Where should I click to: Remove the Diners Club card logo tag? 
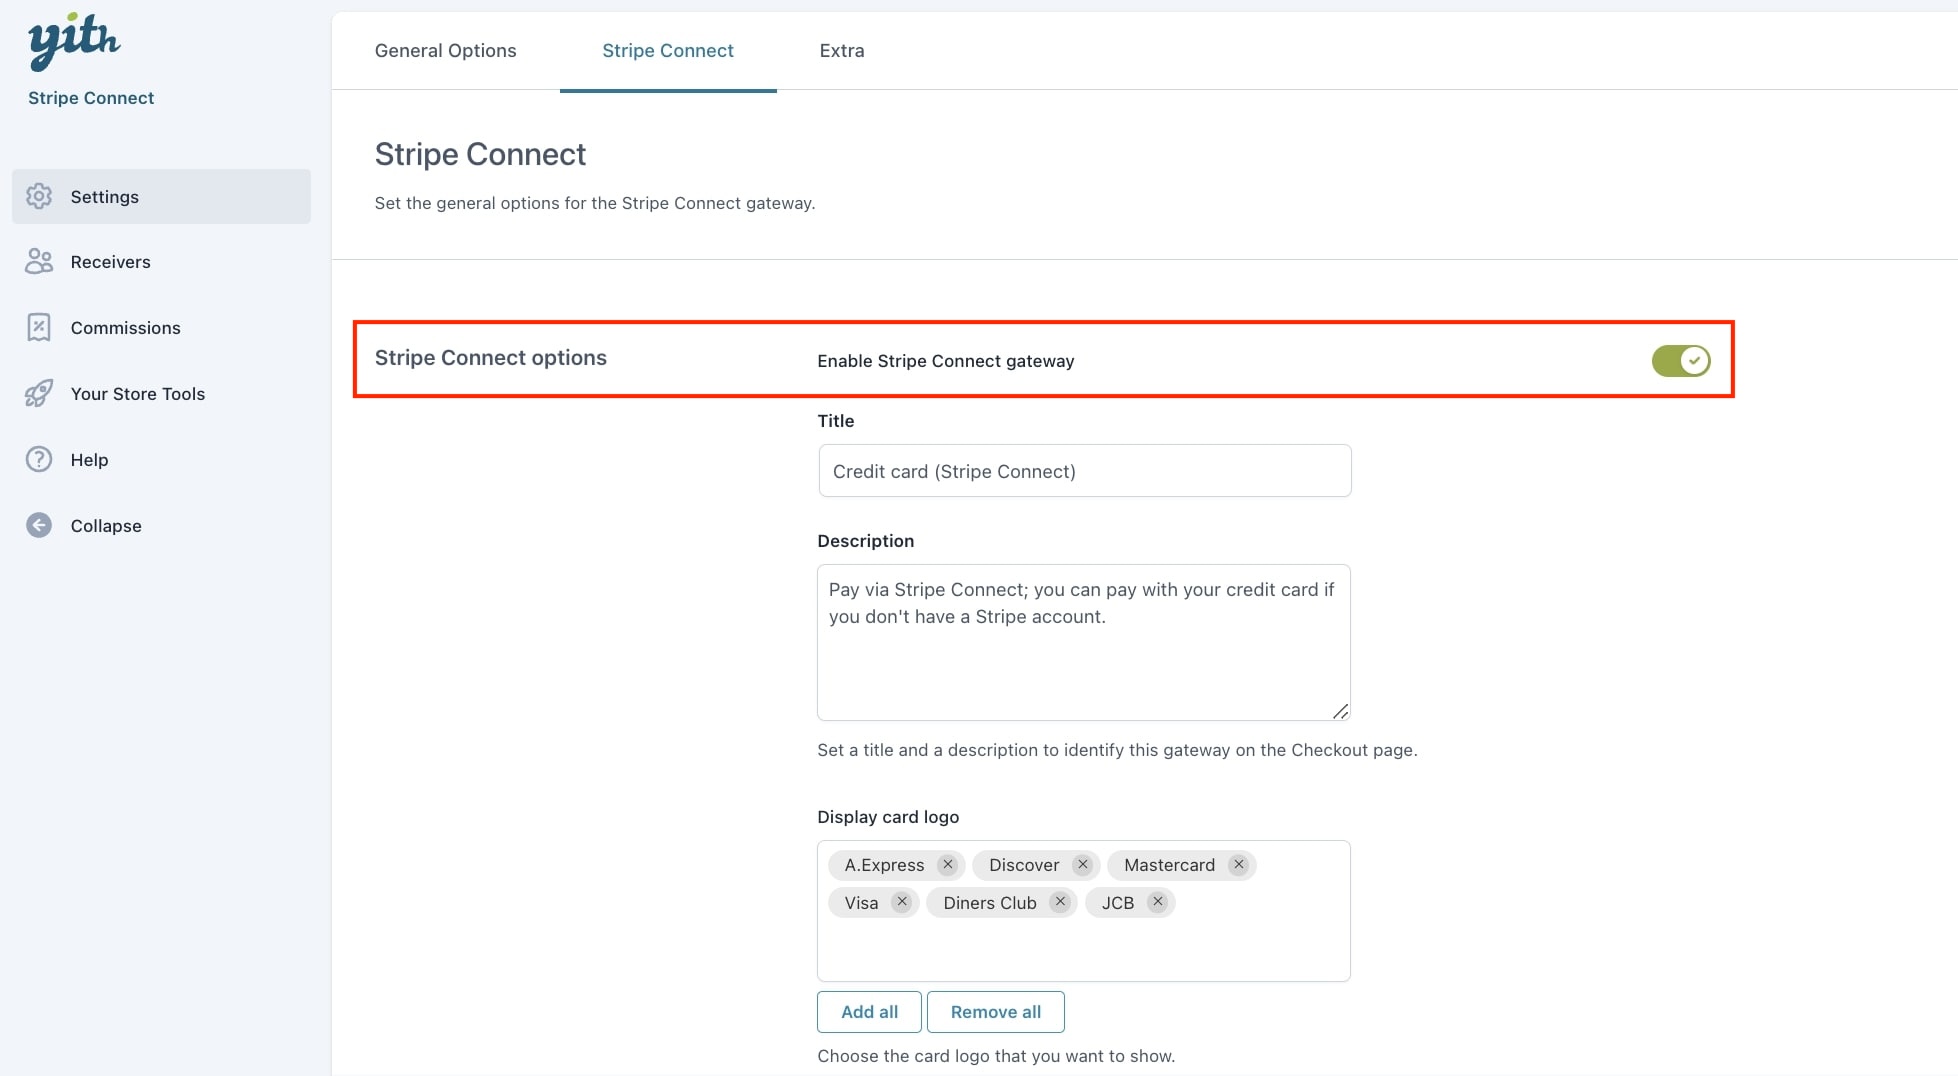click(x=1061, y=902)
